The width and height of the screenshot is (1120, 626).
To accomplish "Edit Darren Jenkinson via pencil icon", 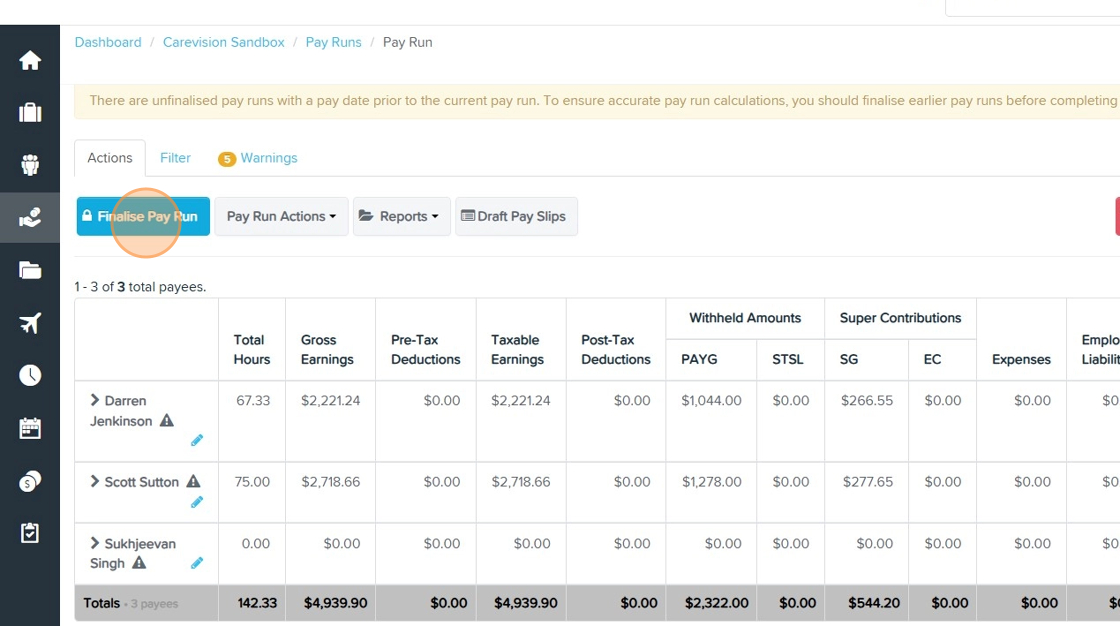I will pos(197,440).
